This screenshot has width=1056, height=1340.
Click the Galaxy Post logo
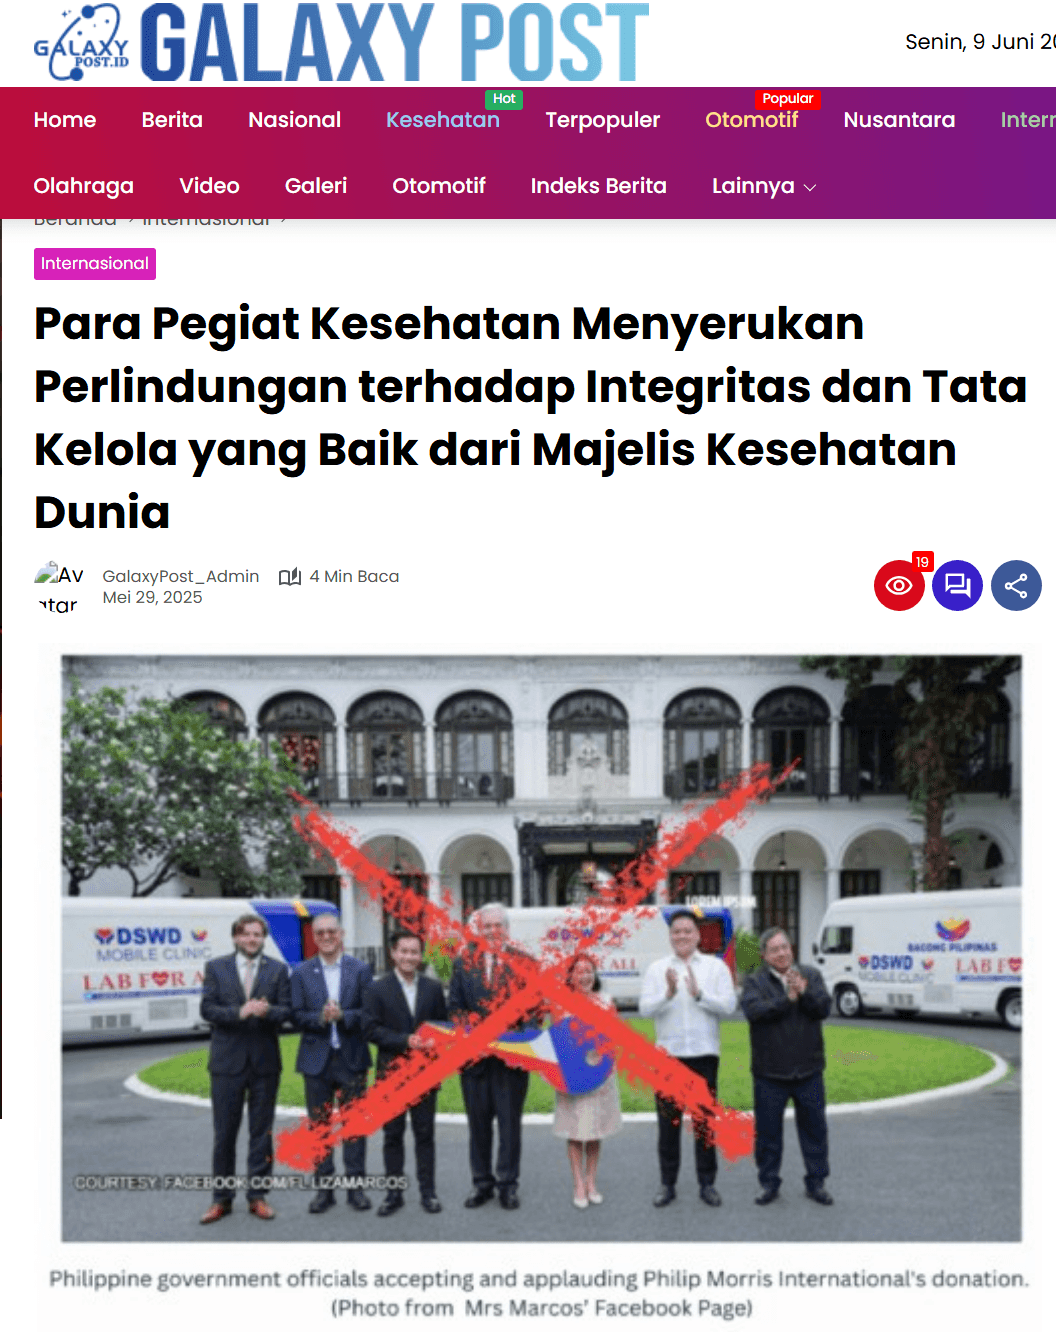pyautogui.click(x=342, y=43)
